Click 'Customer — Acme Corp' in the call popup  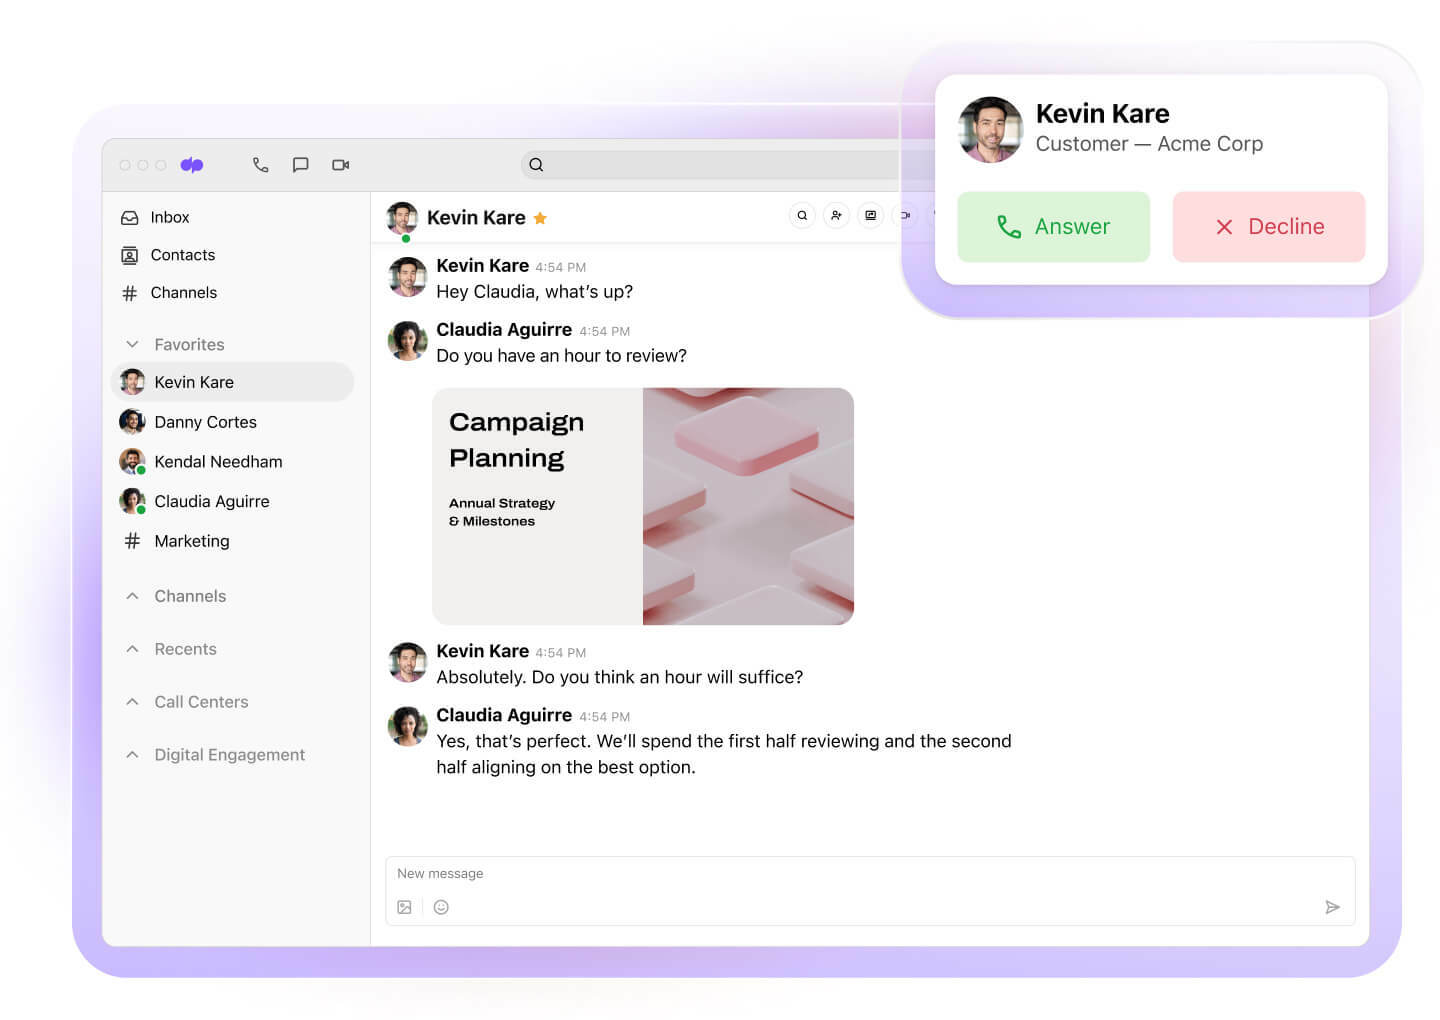(1149, 144)
